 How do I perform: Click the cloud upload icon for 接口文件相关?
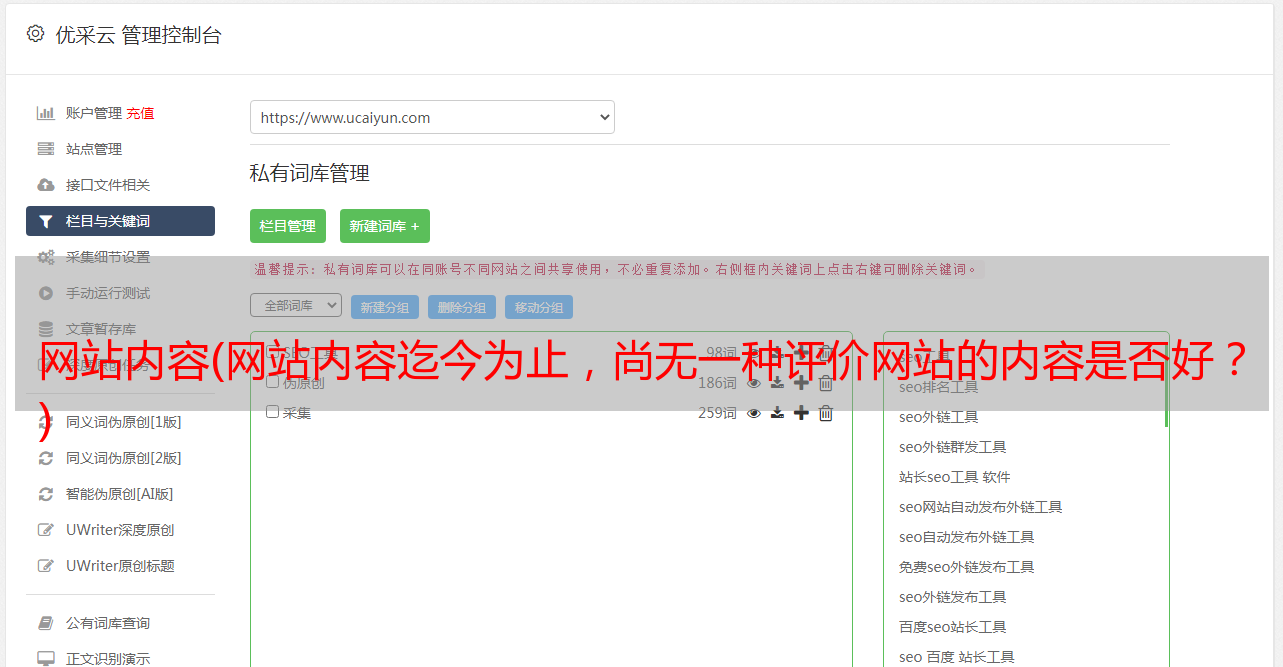tap(46, 185)
